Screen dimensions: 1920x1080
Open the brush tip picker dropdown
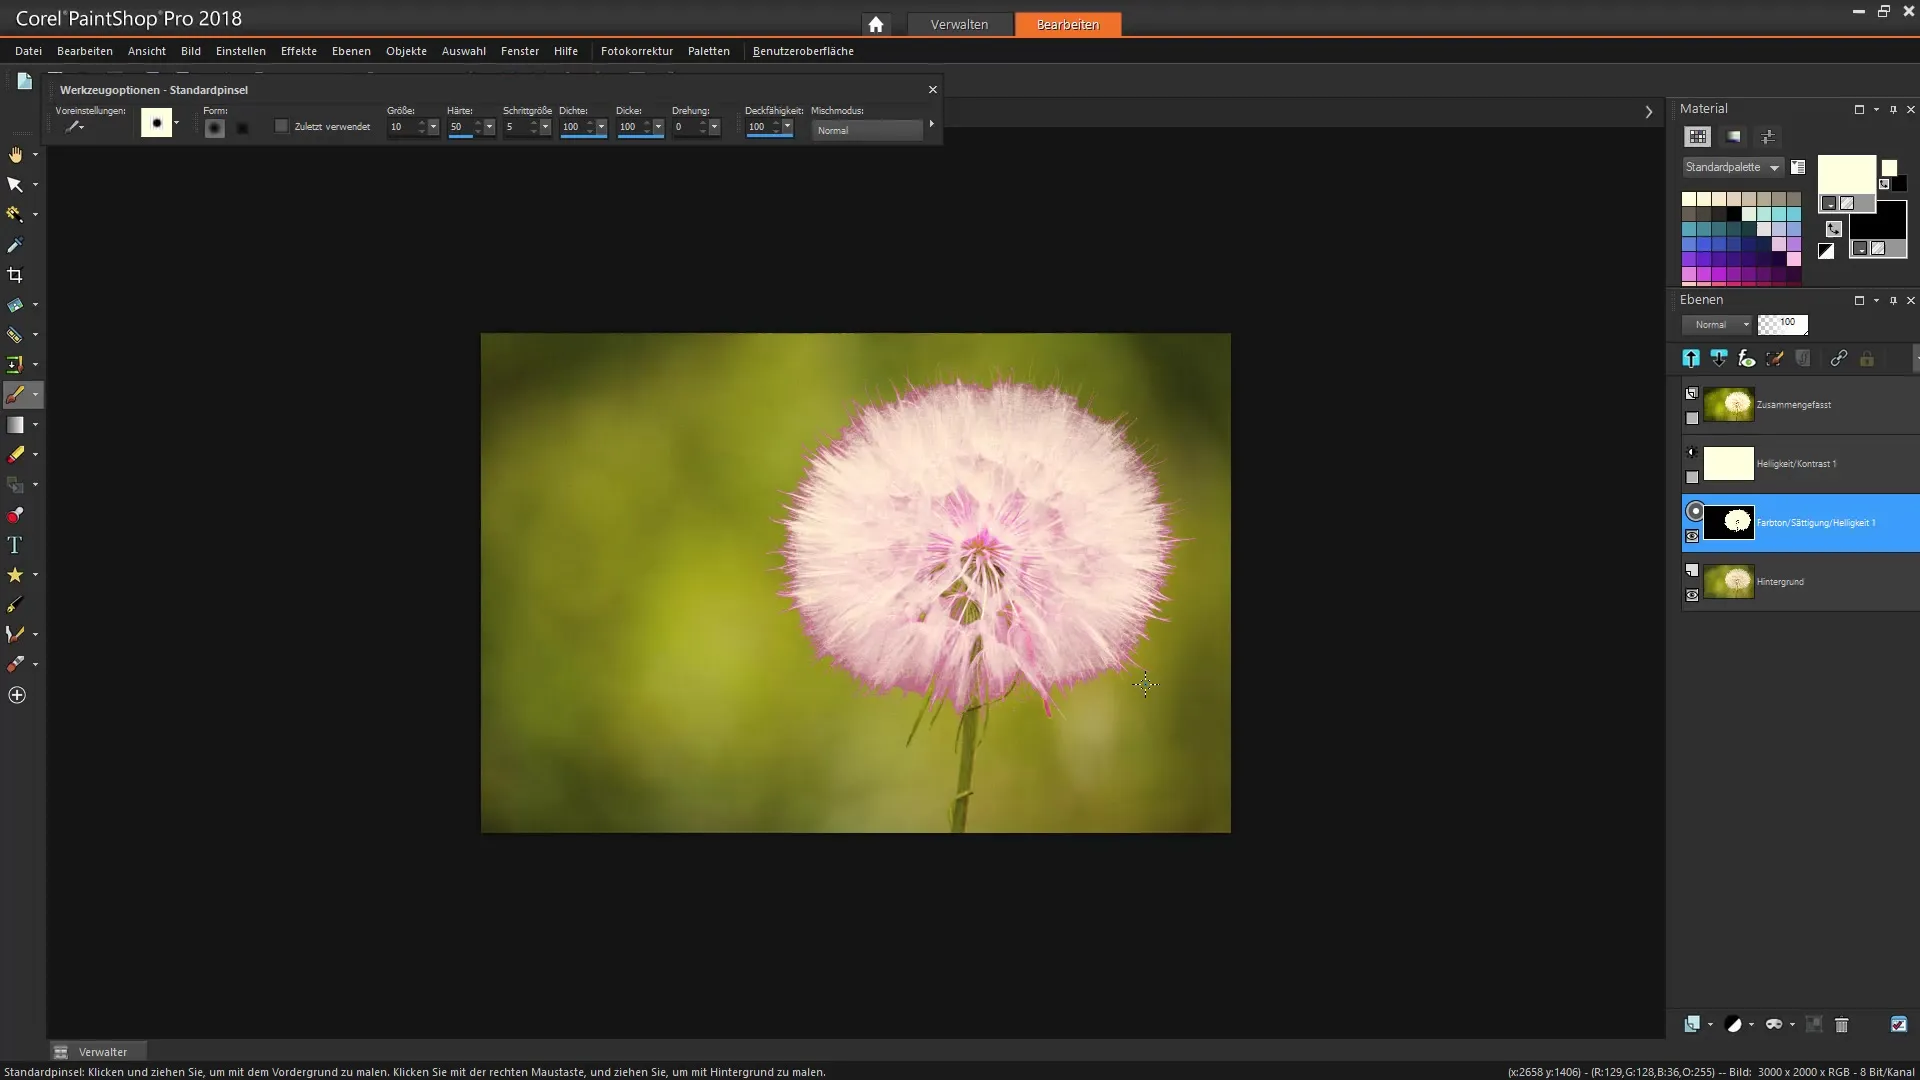[x=176, y=123]
